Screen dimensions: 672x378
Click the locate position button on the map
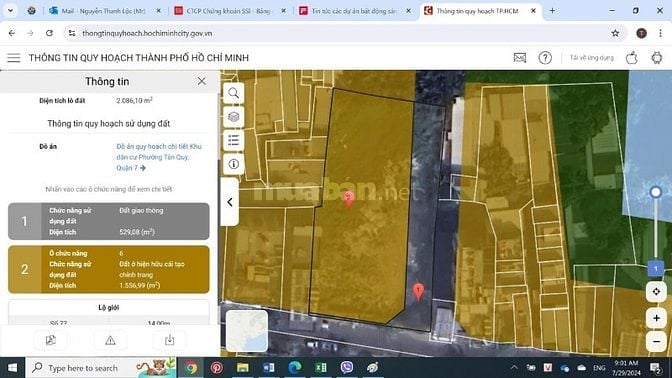click(656, 291)
